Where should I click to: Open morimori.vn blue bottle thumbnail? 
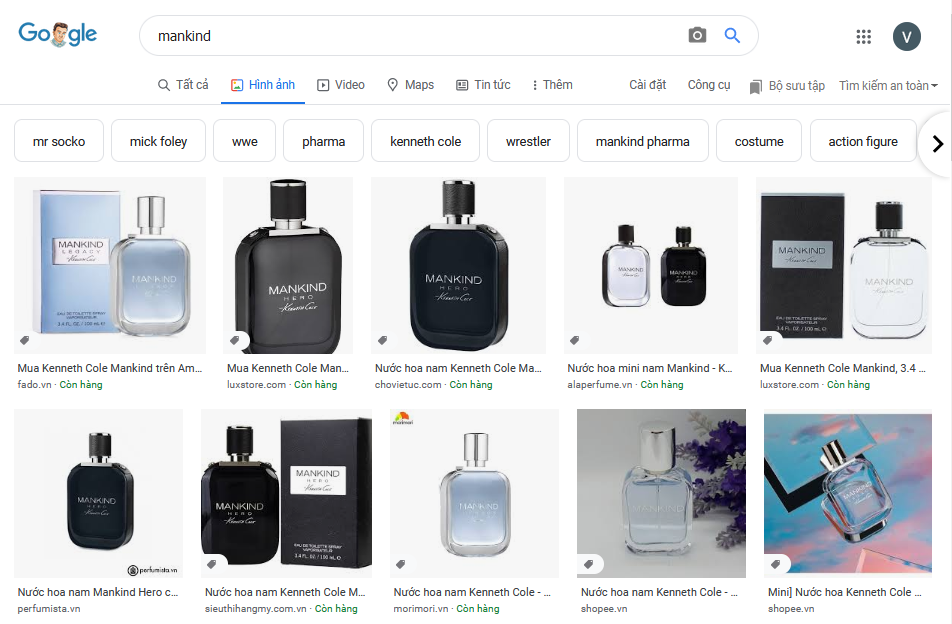[x=474, y=493]
